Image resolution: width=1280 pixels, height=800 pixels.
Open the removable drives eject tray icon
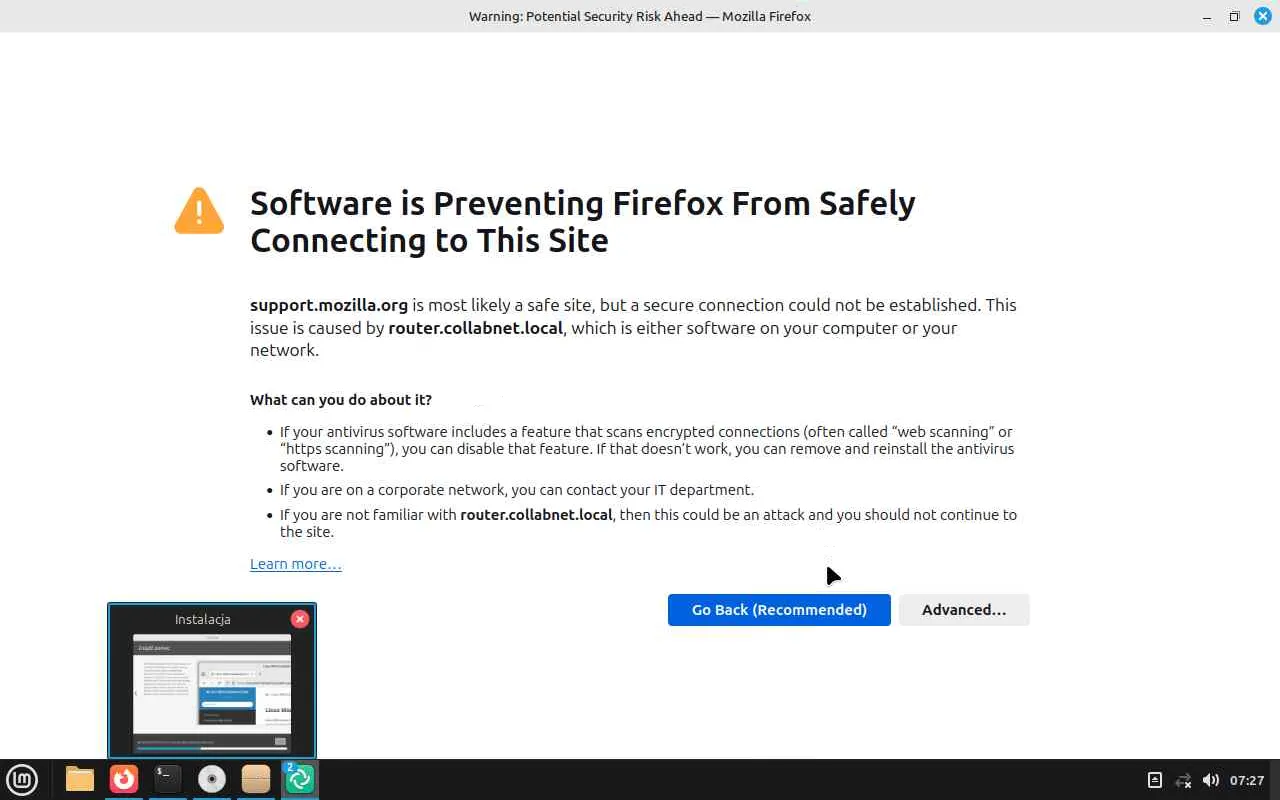(1154, 780)
